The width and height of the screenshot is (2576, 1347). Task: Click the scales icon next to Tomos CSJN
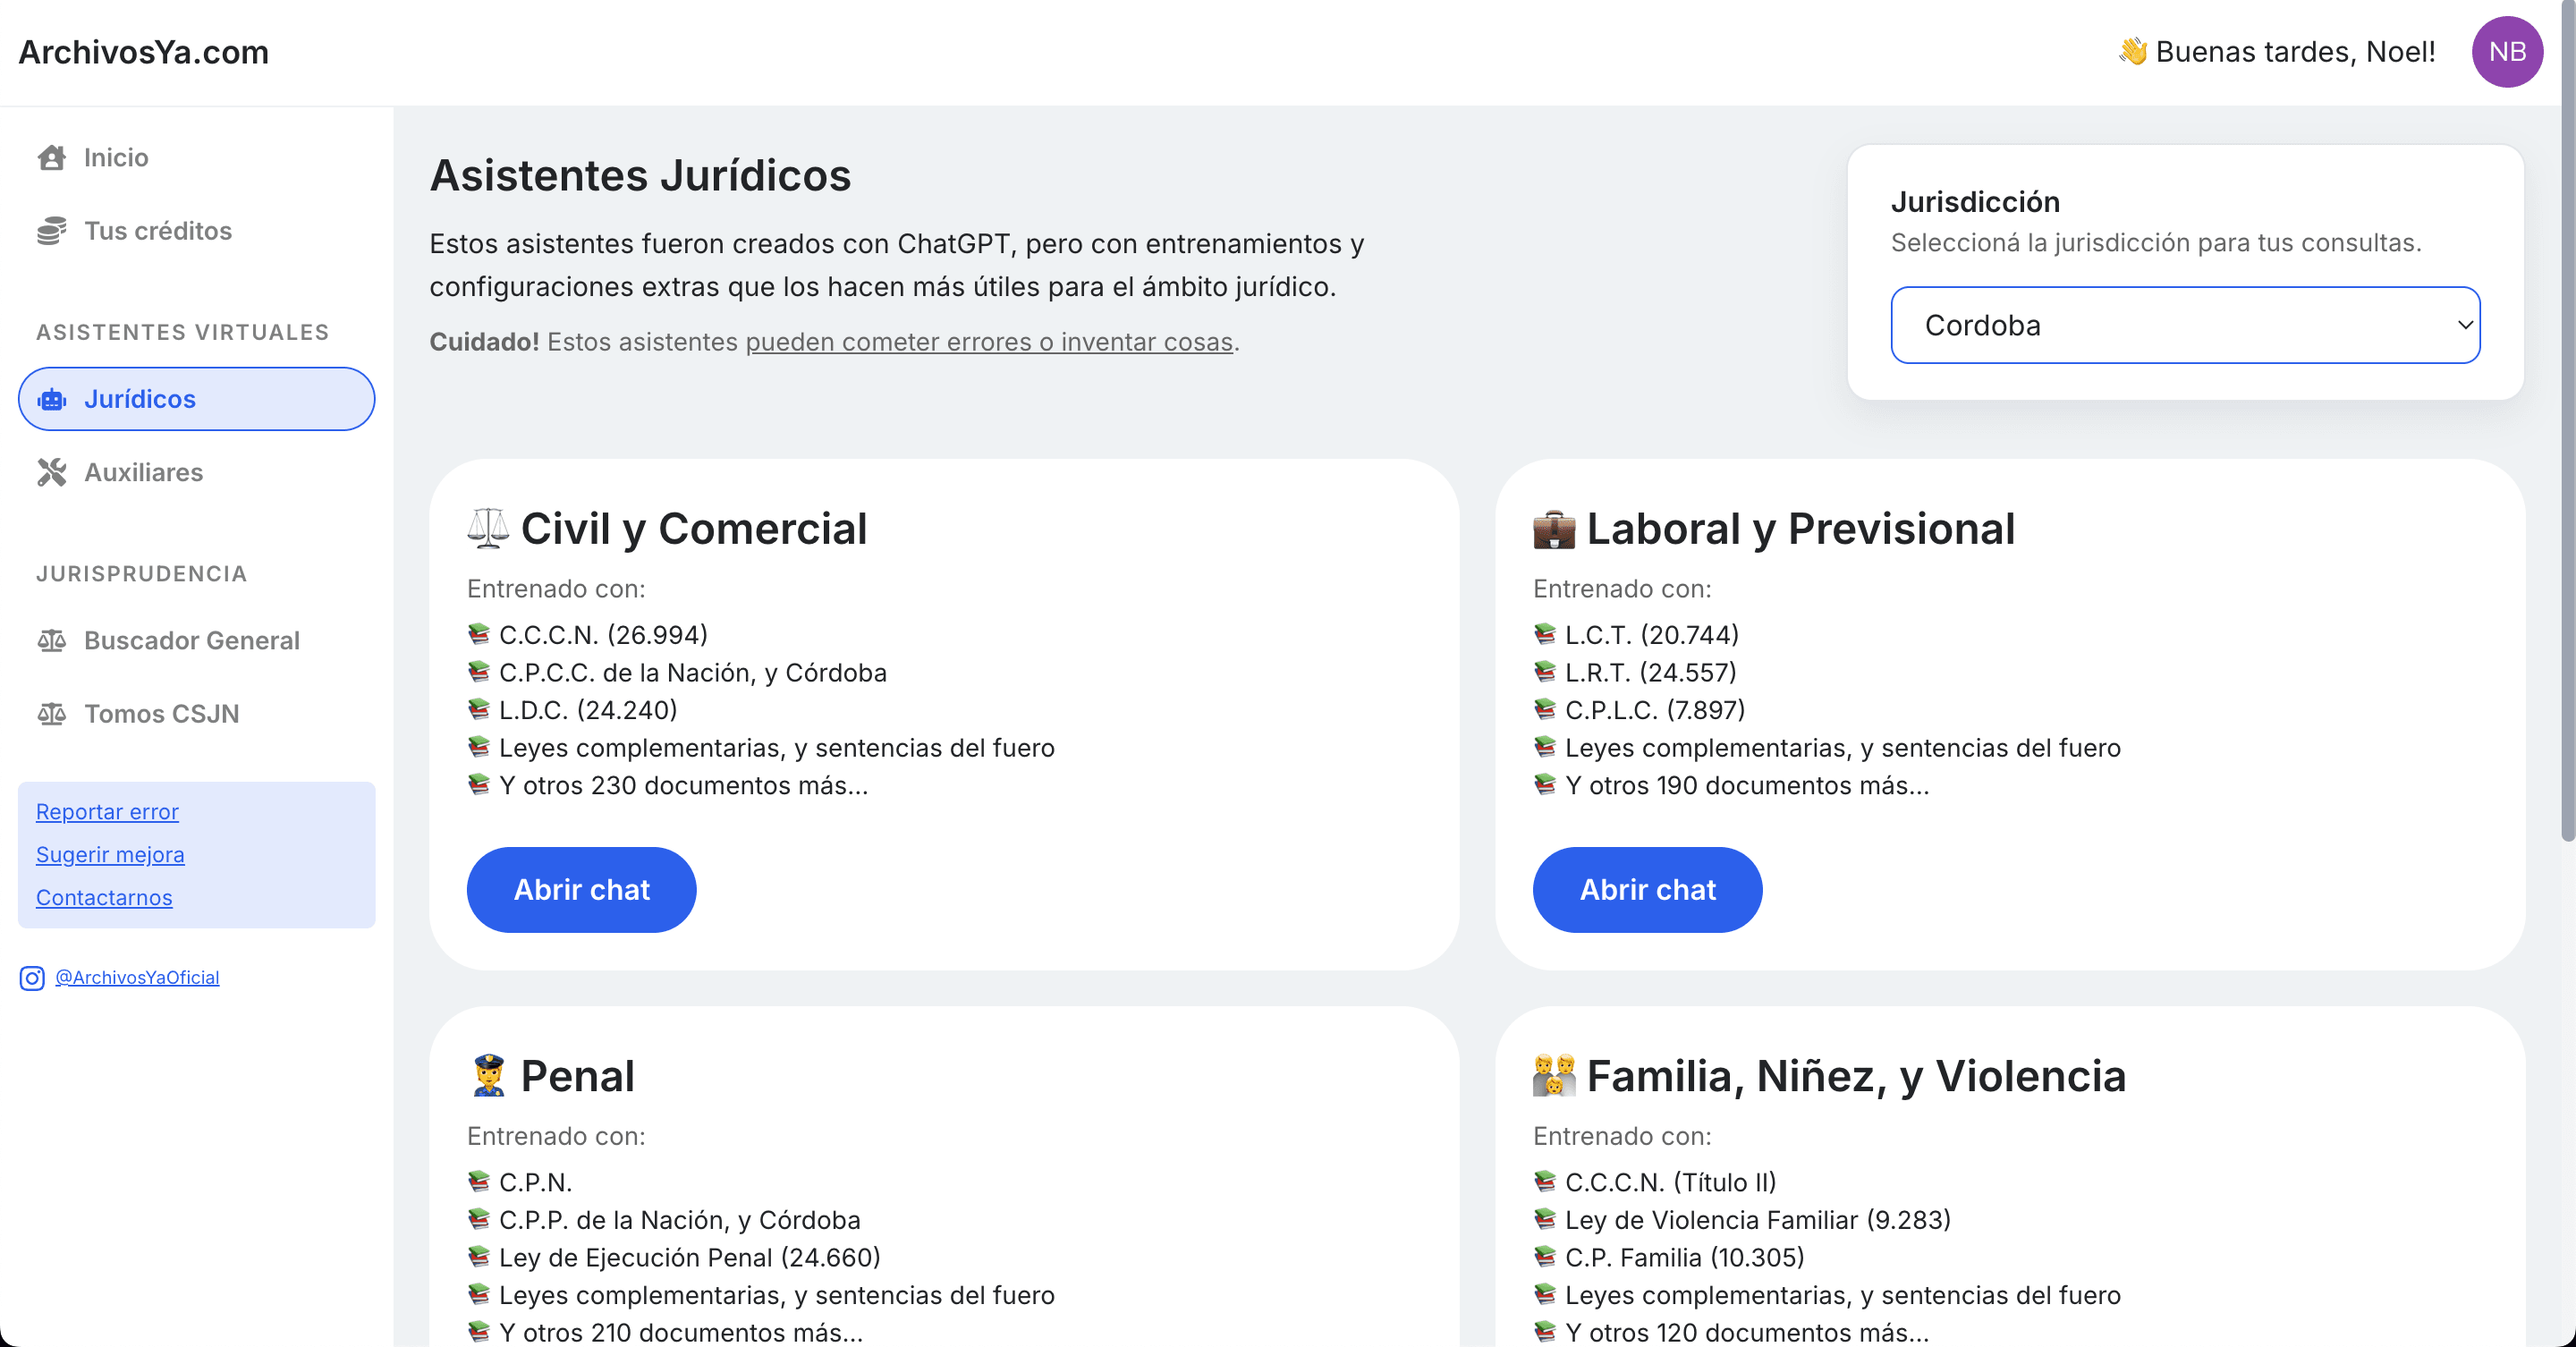(x=51, y=714)
